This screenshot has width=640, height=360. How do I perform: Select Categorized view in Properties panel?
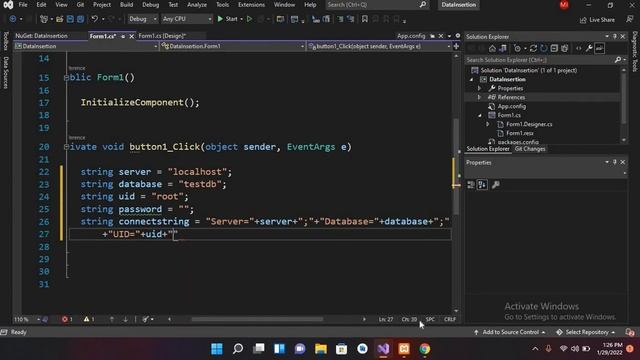[x=471, y=185]
